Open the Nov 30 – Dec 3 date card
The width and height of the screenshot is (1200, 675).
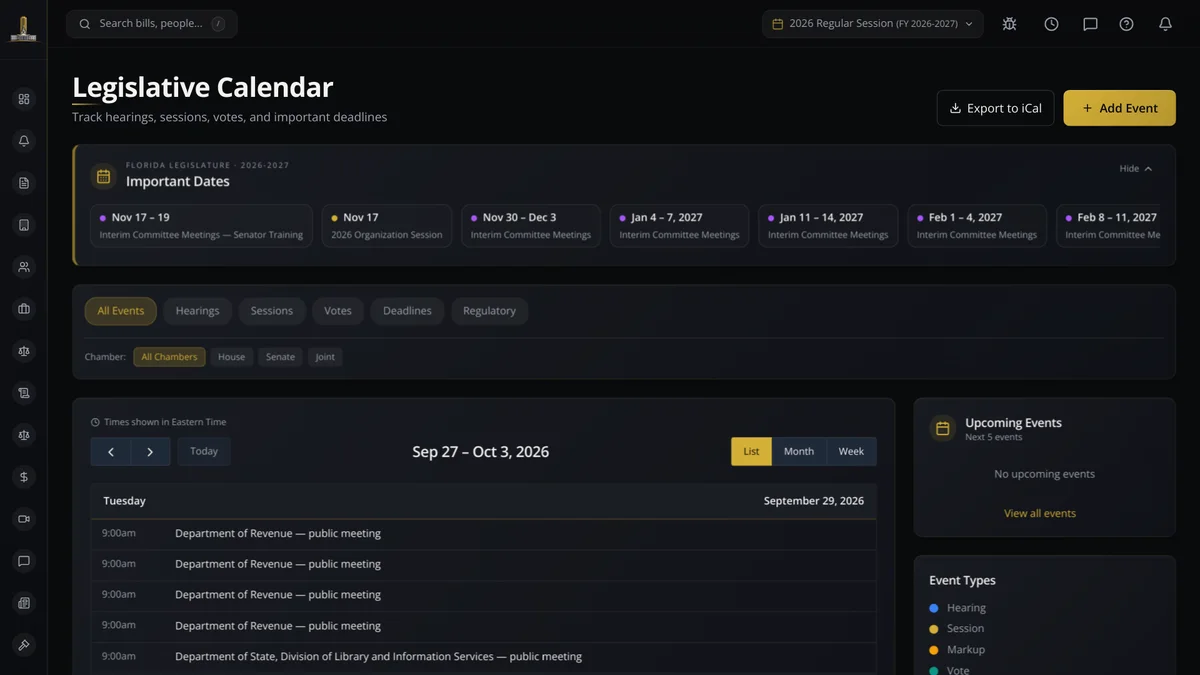point(531,226)
